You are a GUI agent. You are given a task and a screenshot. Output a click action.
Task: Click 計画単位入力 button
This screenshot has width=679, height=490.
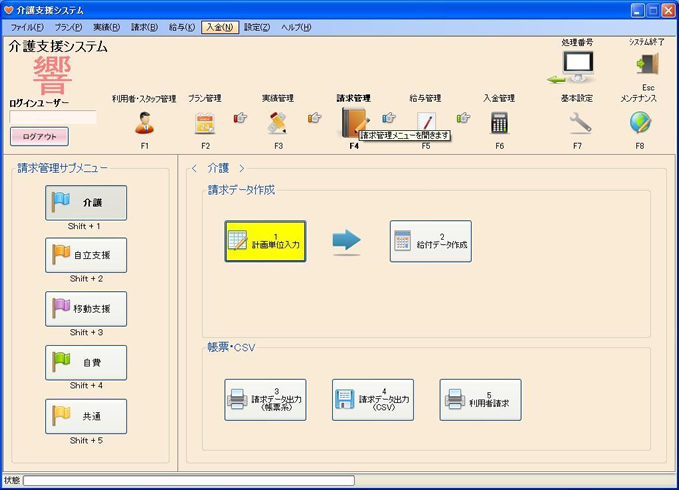pyautogui.click(x=265, y=241)
